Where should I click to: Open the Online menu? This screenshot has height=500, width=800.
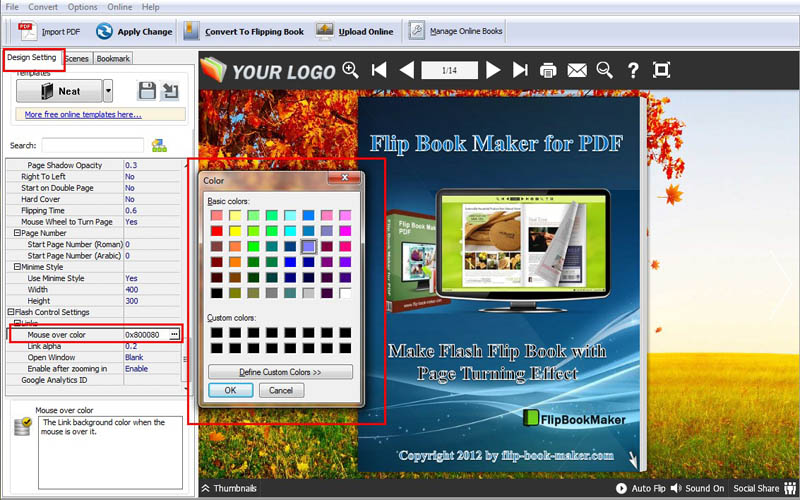pyautogui.click(x=119, y=7)
